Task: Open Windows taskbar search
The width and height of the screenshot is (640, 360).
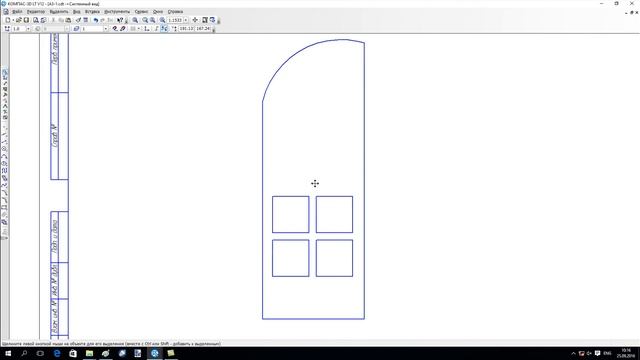Action: click(24, 353)
